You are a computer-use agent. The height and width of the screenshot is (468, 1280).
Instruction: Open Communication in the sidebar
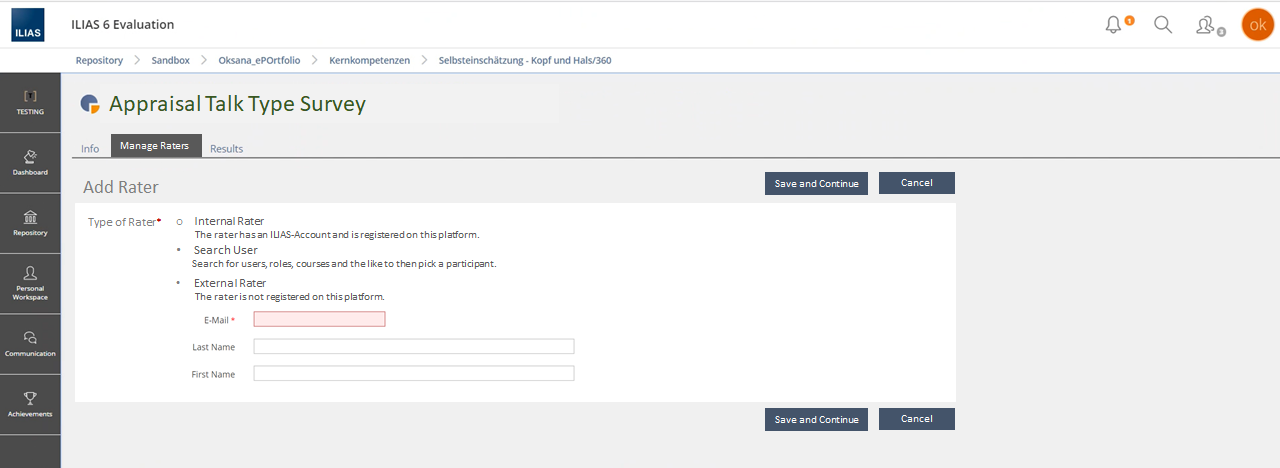[x=30, y=343]
